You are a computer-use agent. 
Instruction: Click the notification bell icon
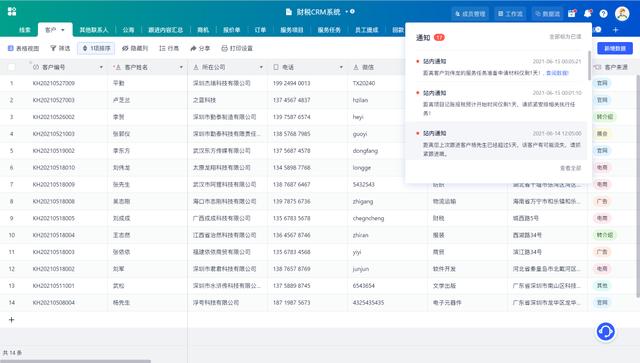click(587, 13)
